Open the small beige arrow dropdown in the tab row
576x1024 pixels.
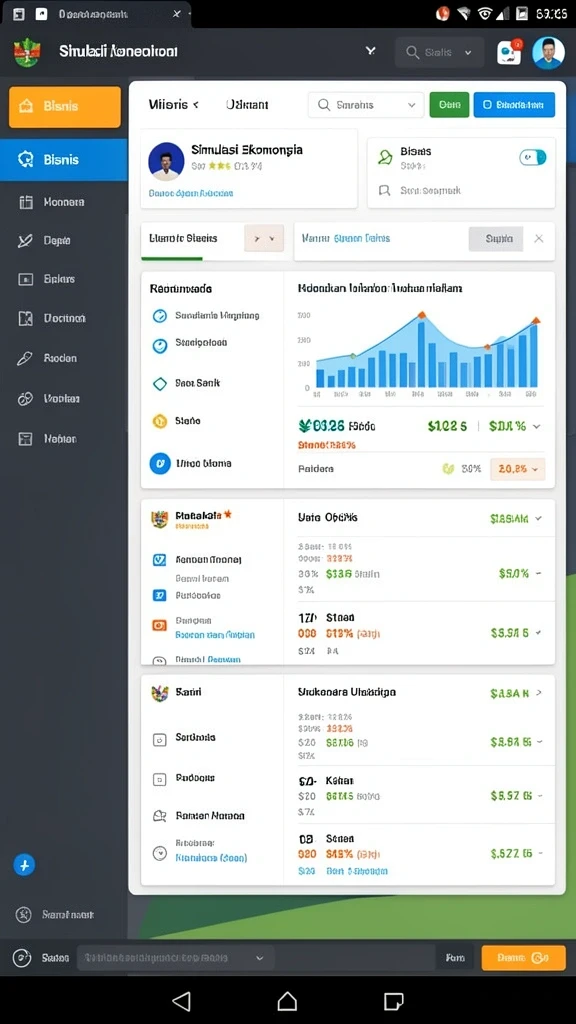pyautogui.click(x=264, y=238)
